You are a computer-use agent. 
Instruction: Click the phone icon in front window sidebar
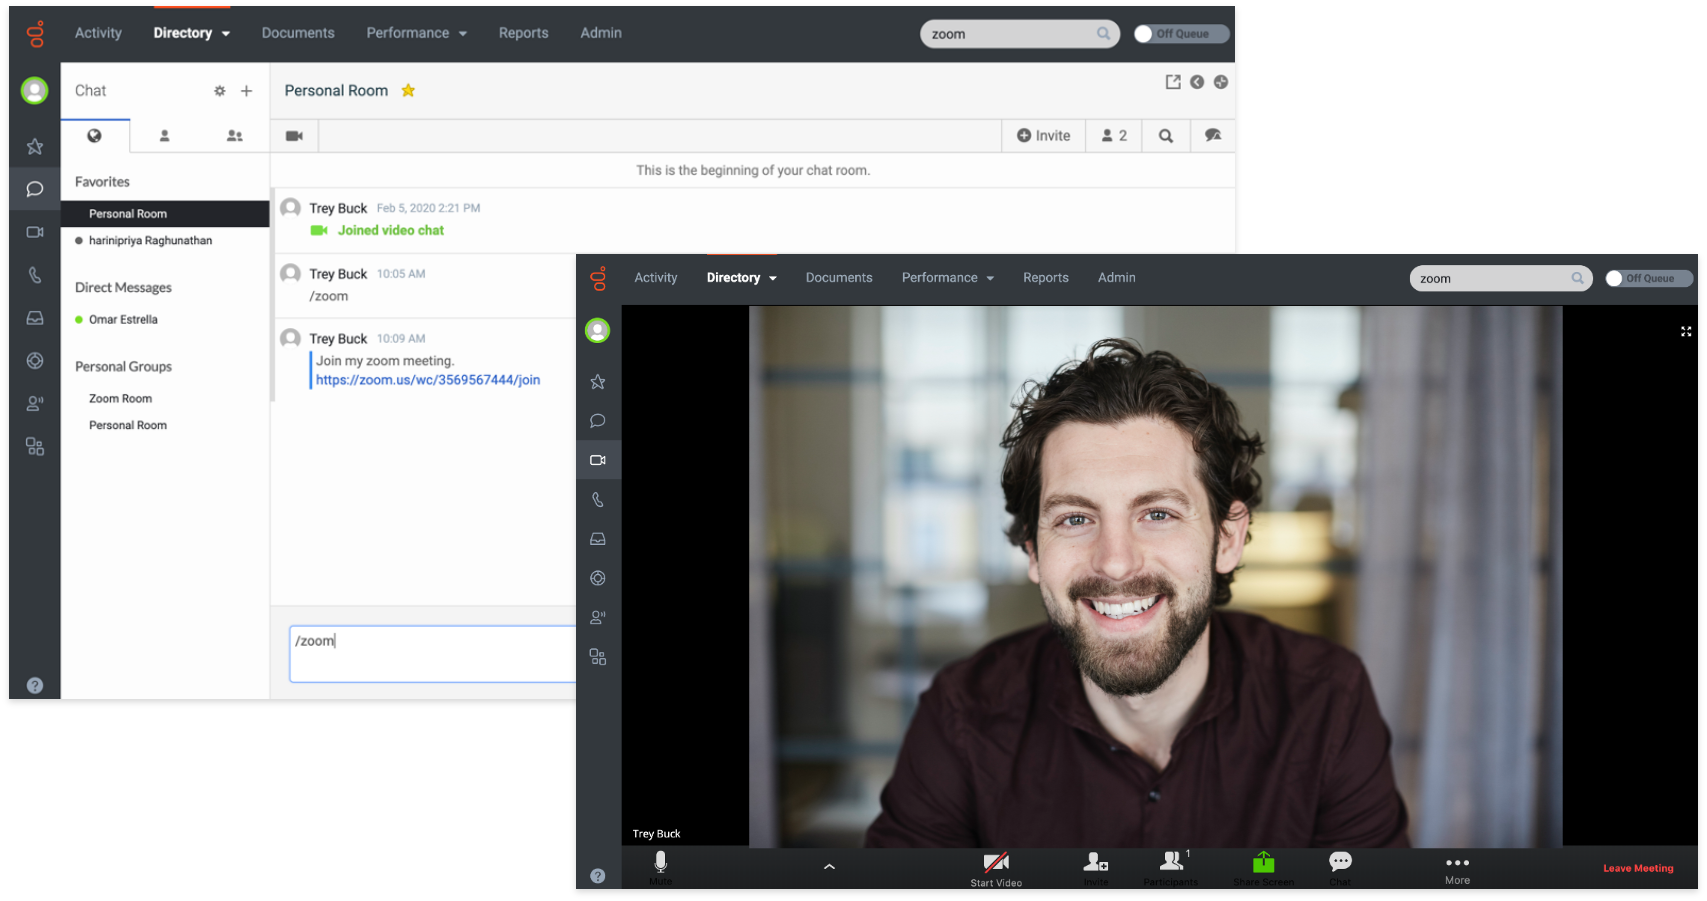coord(598,500)
